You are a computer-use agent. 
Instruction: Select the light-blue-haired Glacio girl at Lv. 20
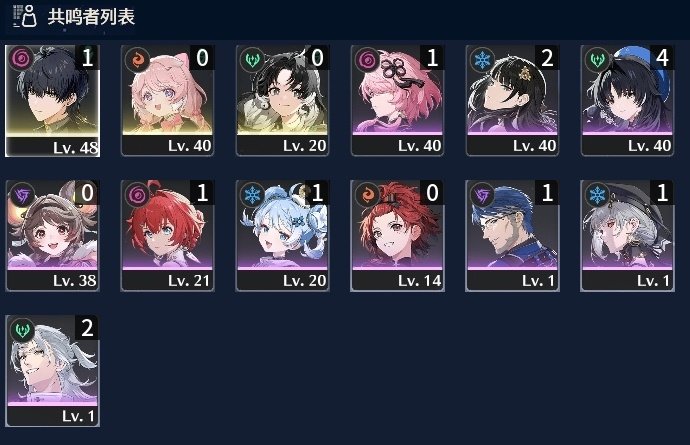pos(283,236)
